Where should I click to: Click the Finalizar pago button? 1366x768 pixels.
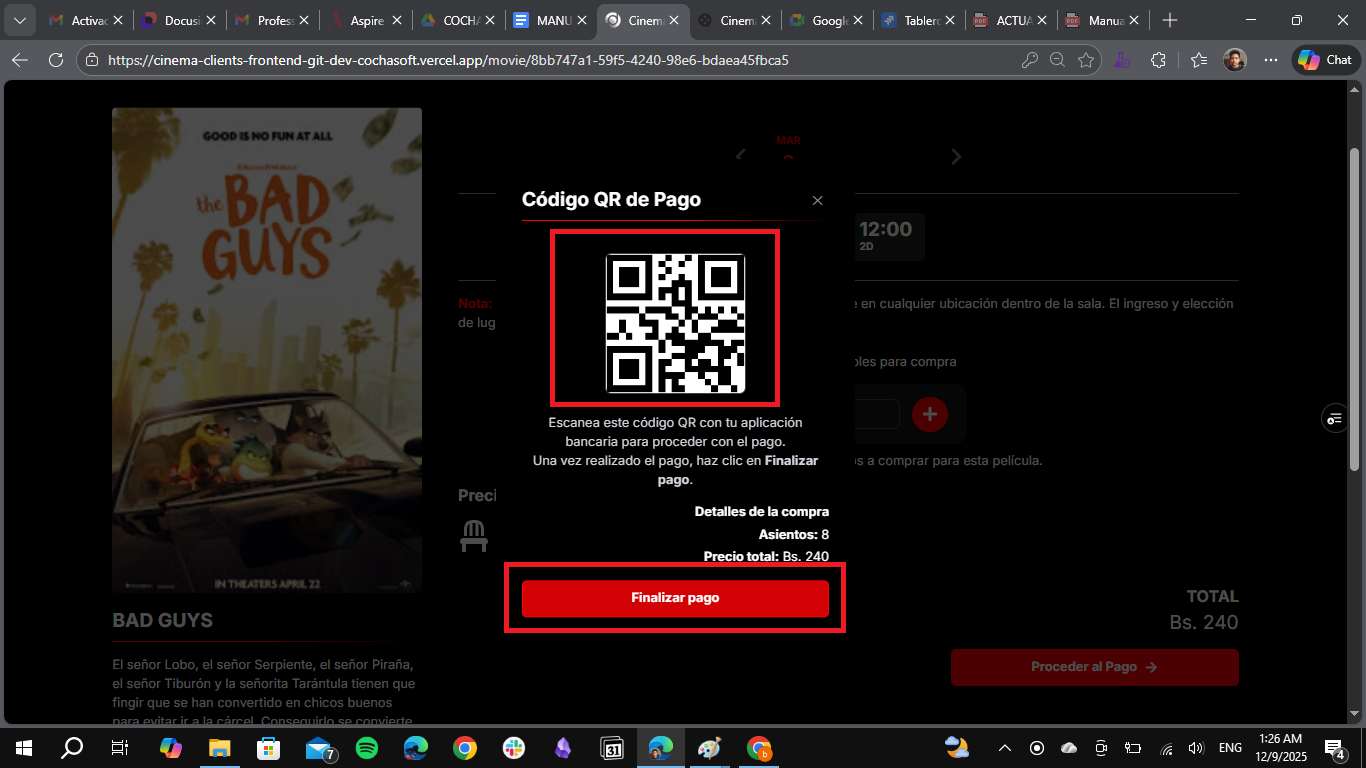coord(675,598)
